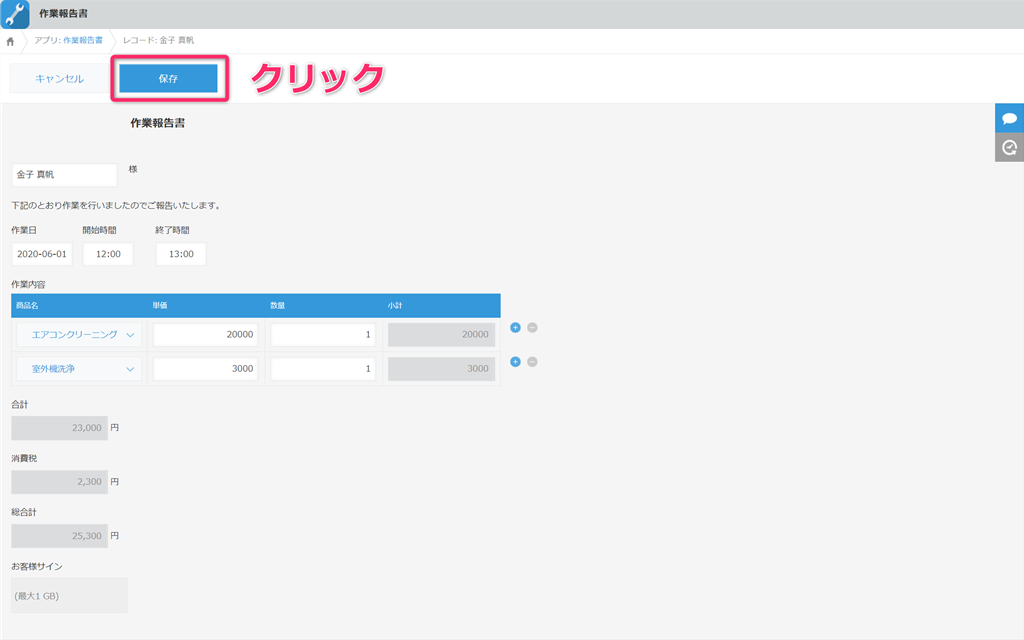Expand the エアコンクリーニング product dropdown

[x=79, y=334]
